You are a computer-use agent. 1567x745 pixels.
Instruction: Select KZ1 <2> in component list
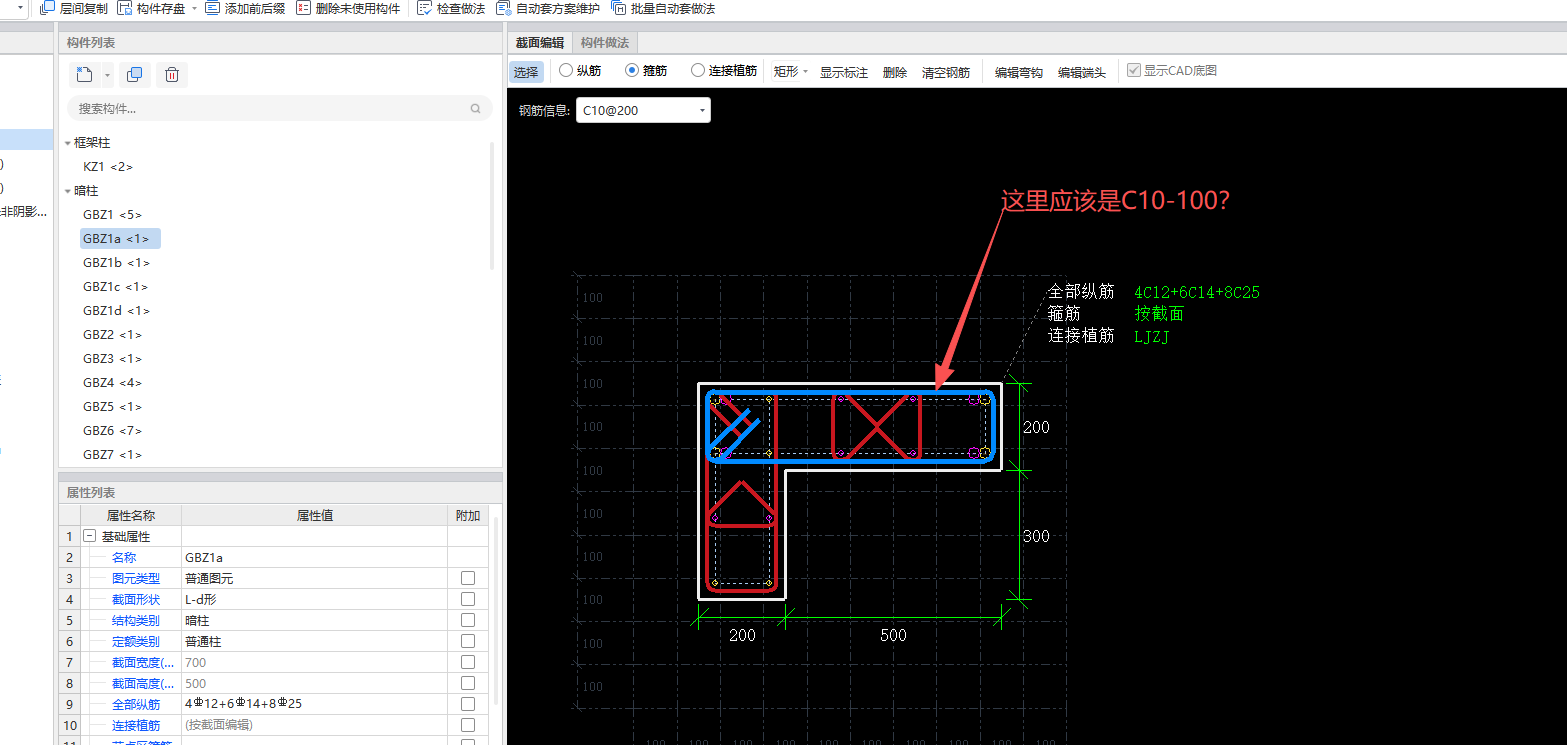coord(108,166)
